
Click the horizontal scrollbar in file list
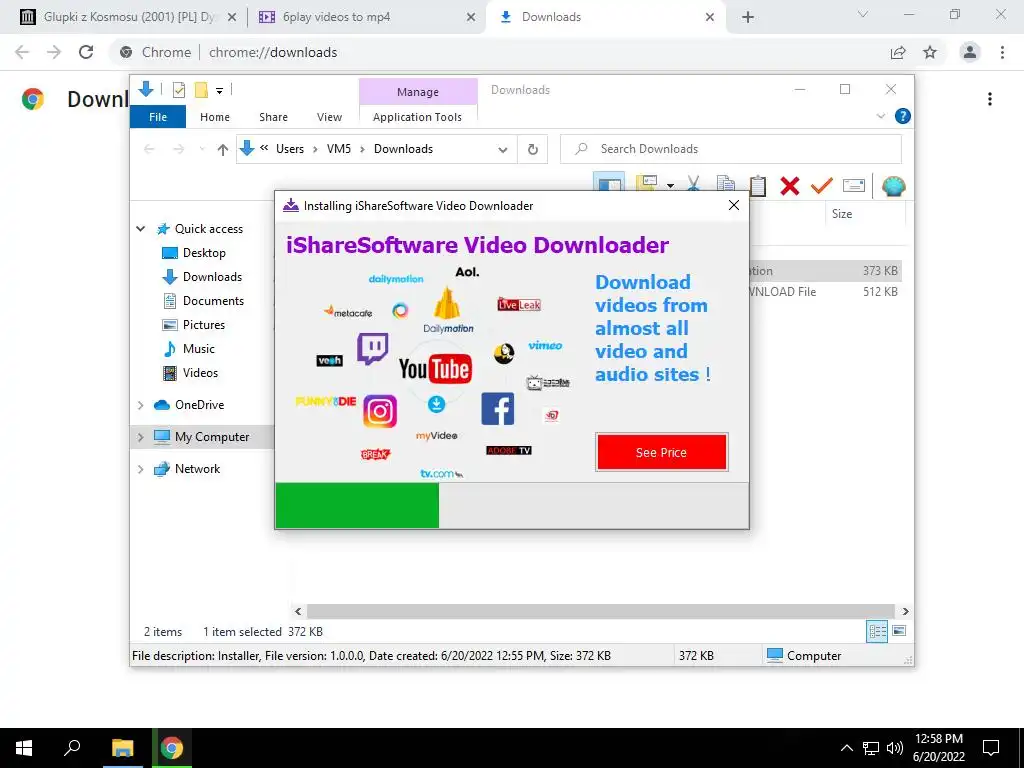600,611
